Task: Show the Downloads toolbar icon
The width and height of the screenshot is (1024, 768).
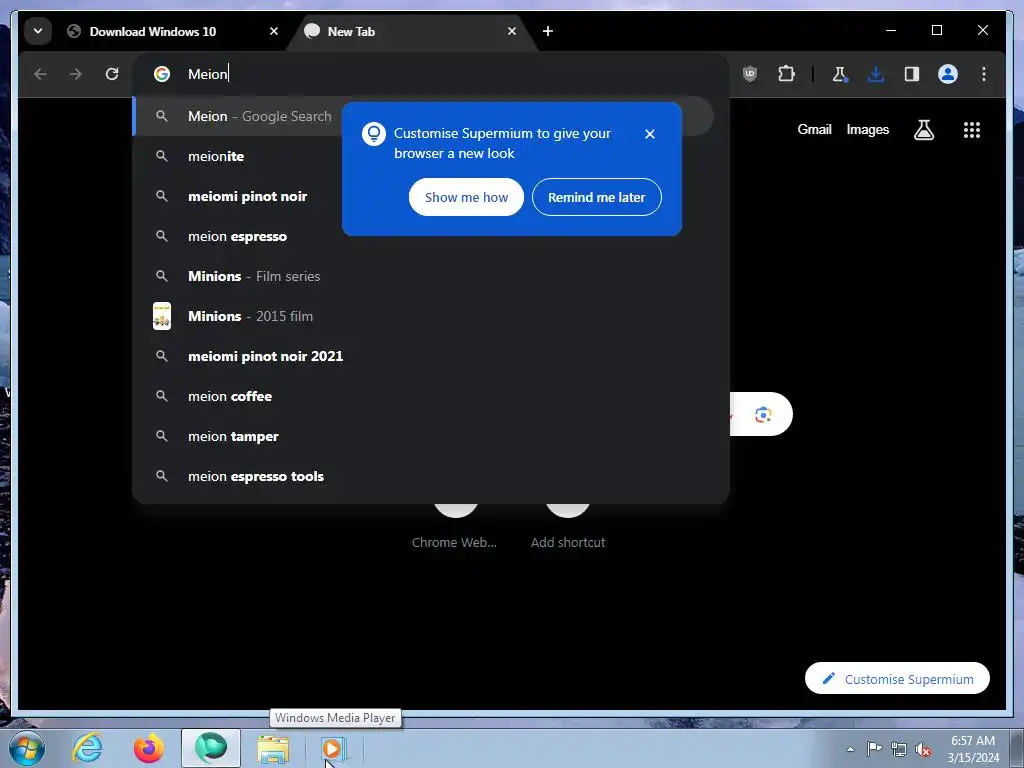Action: (x=876, y=74)
